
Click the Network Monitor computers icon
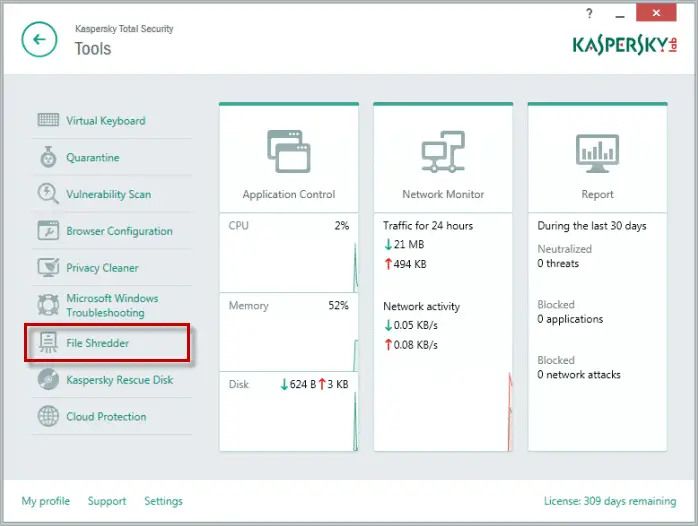tap(443, 151)
